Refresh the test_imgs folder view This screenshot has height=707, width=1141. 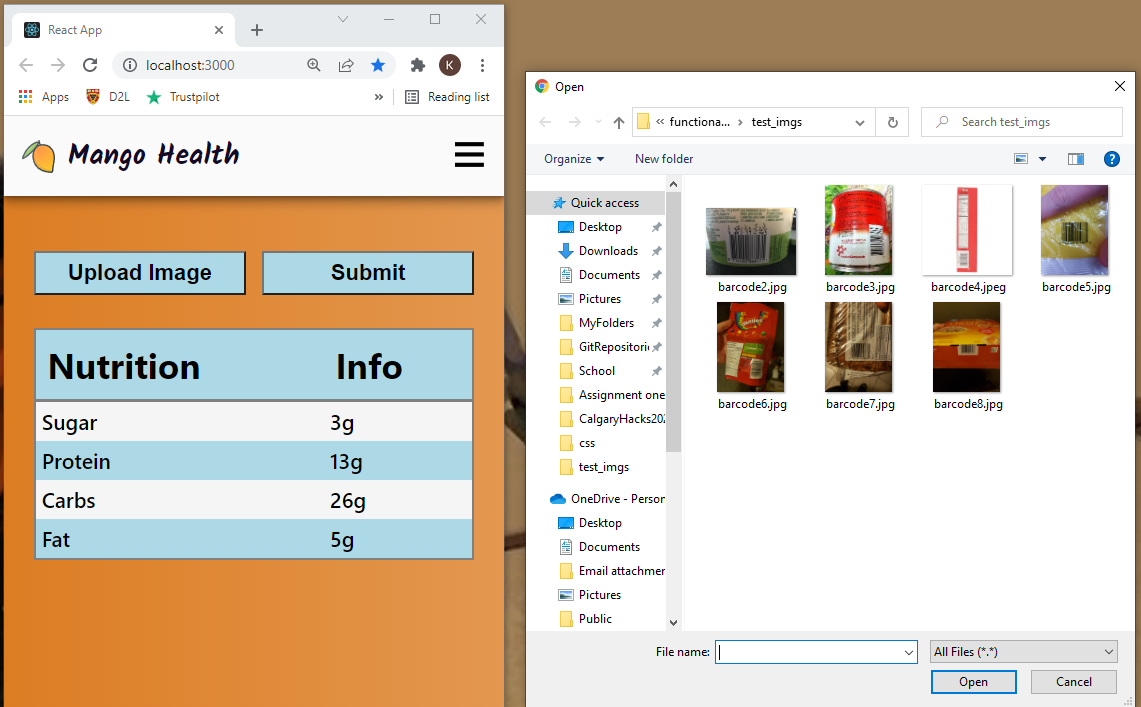[893, 122]
